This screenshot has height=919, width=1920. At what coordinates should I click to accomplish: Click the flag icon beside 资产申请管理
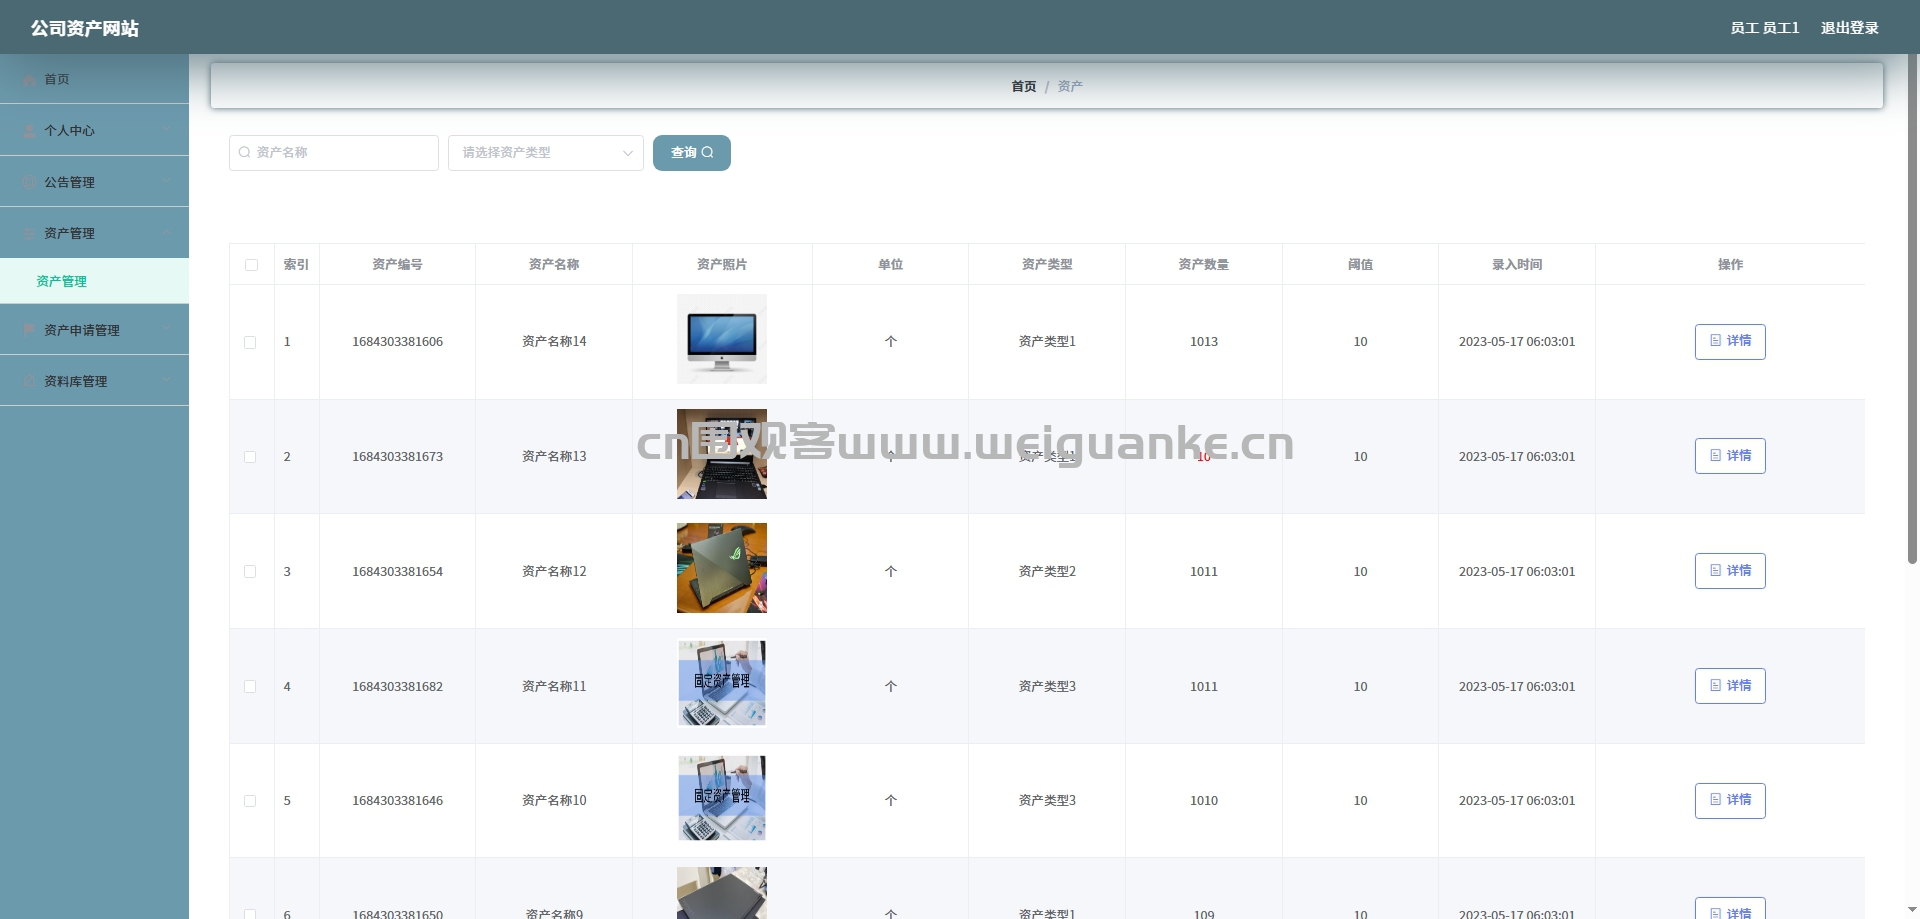pyautogui.click(x=30, y=330)
